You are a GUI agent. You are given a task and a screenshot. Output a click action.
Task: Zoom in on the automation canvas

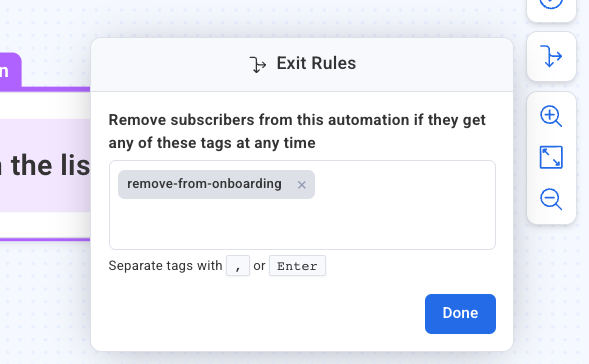point(551,116)
